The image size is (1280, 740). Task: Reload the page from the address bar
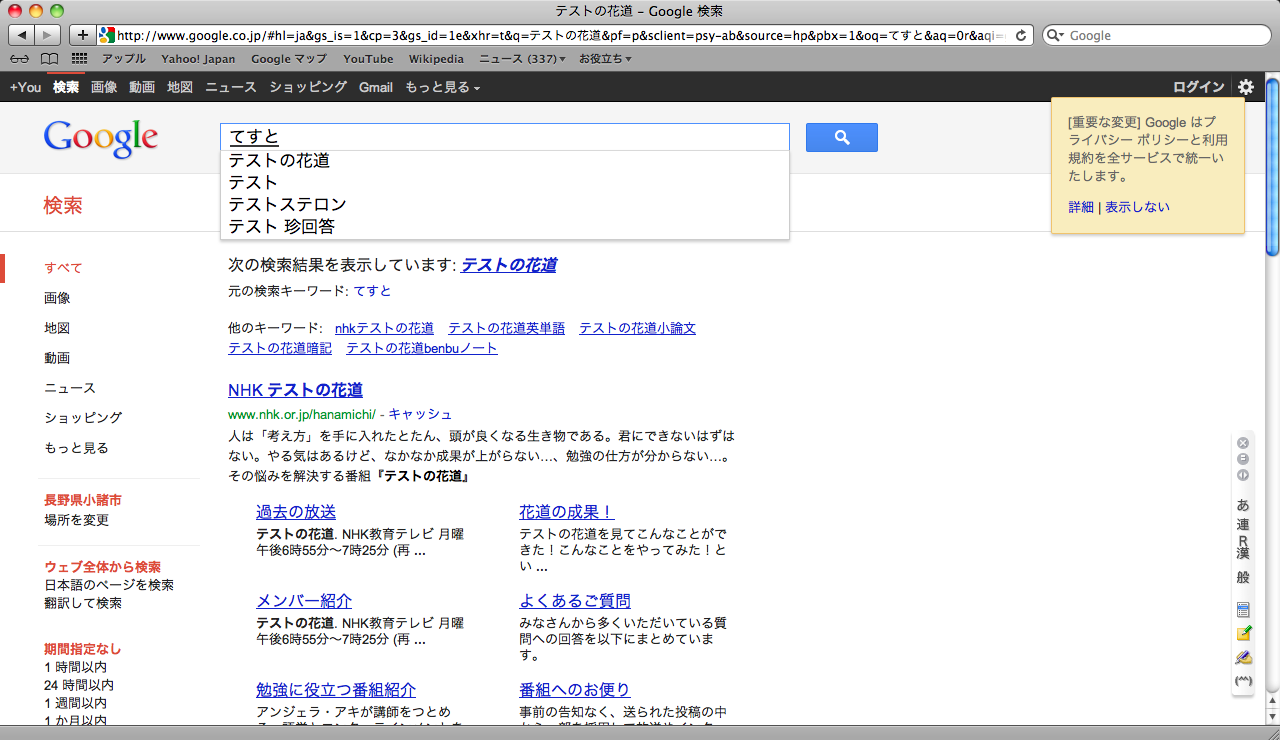(x=1020, y=35)
